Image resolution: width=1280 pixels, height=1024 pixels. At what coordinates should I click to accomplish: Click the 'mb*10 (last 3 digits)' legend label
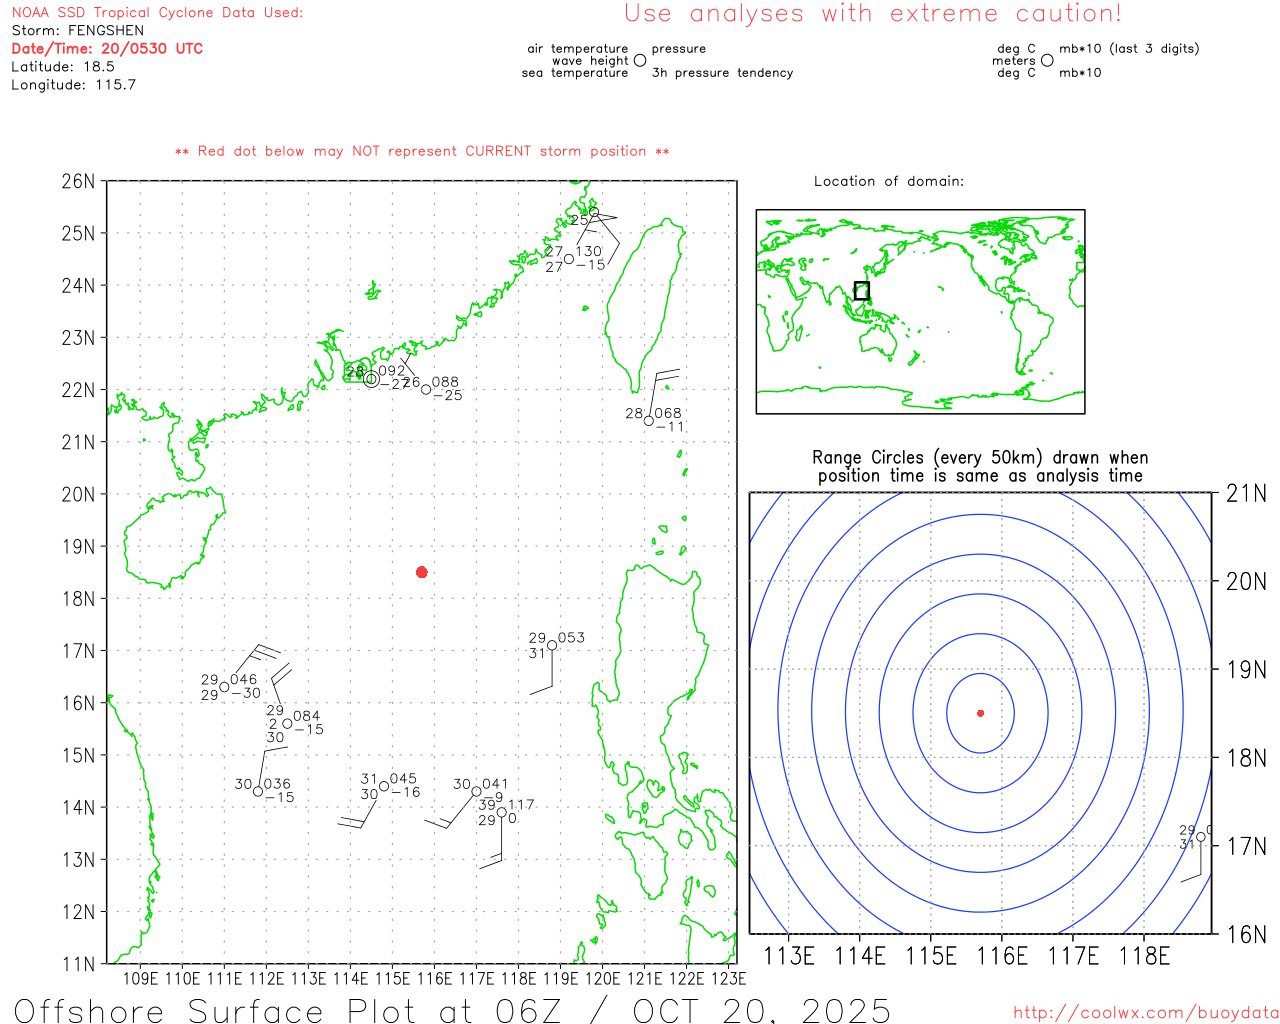(1129, 48)
